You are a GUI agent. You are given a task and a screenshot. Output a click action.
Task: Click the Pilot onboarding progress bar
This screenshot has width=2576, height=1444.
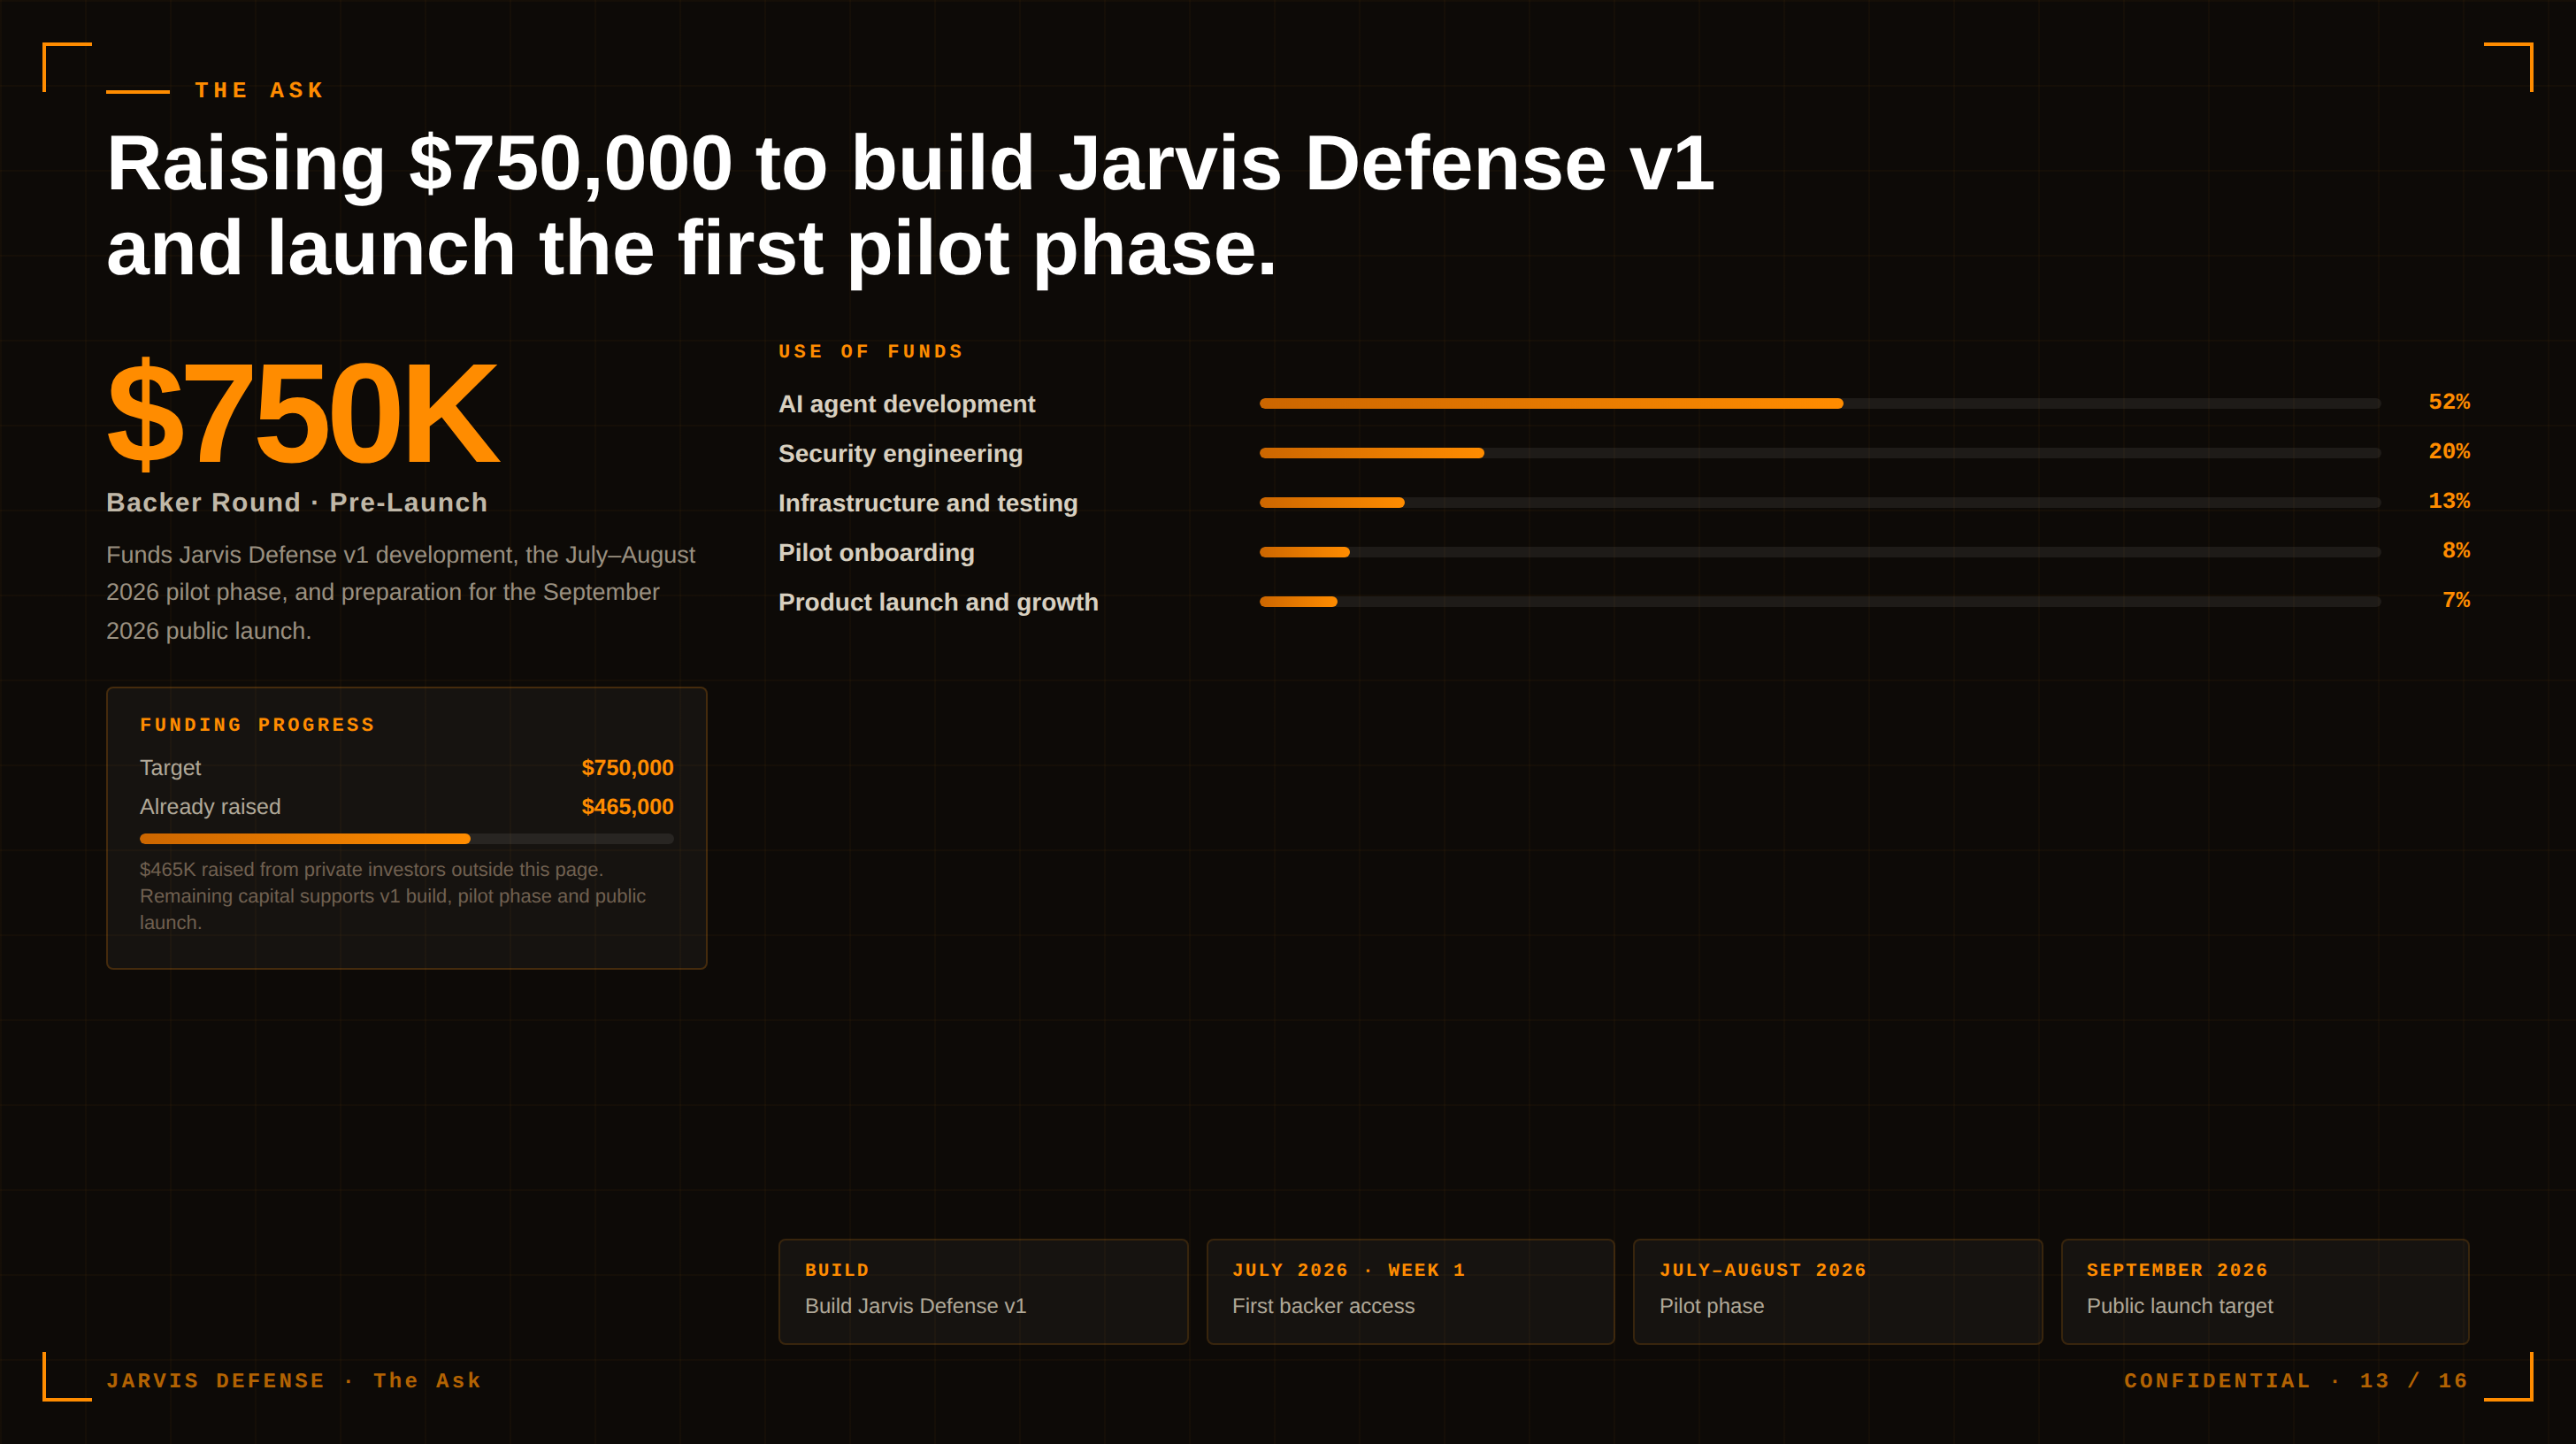point(1820,552)
